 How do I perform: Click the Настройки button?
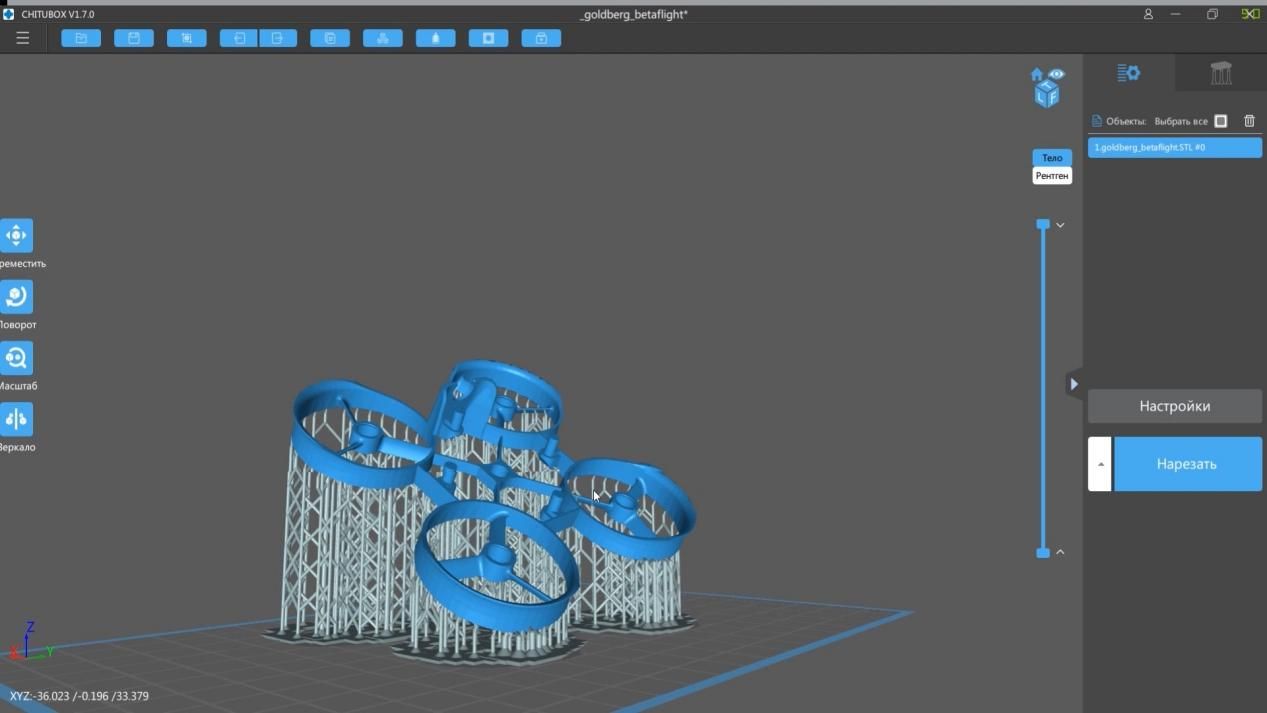[1174, 406]
